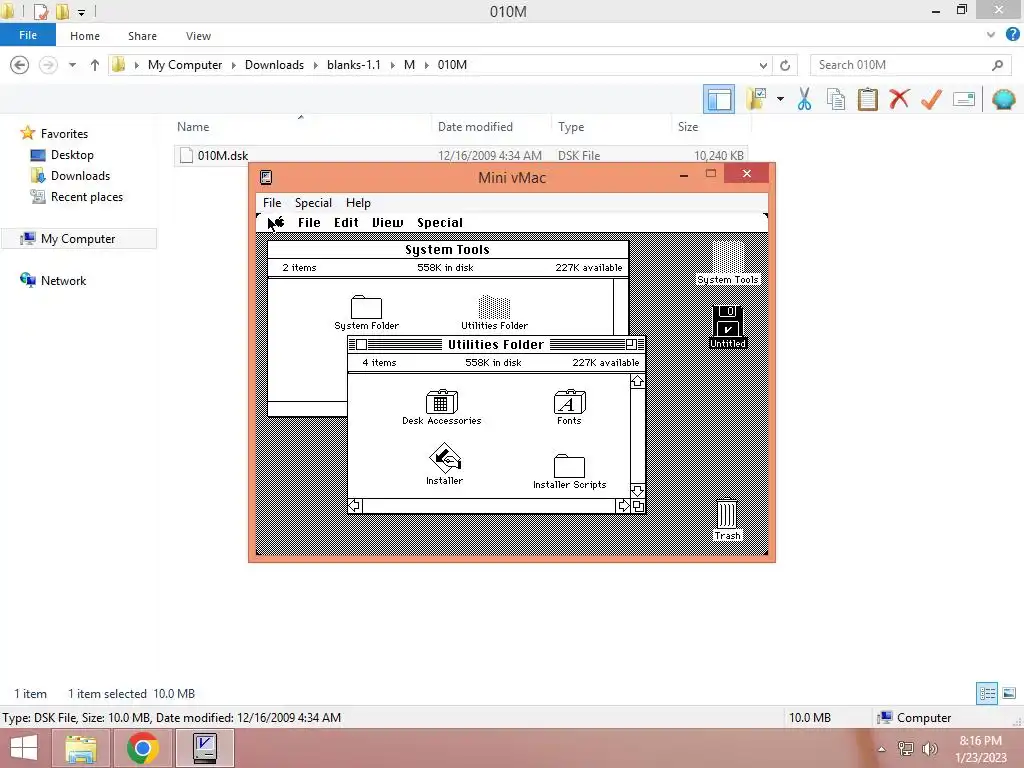
Task: Click the Utilities Folder scroll down arrow
Action: coord(637,490)
